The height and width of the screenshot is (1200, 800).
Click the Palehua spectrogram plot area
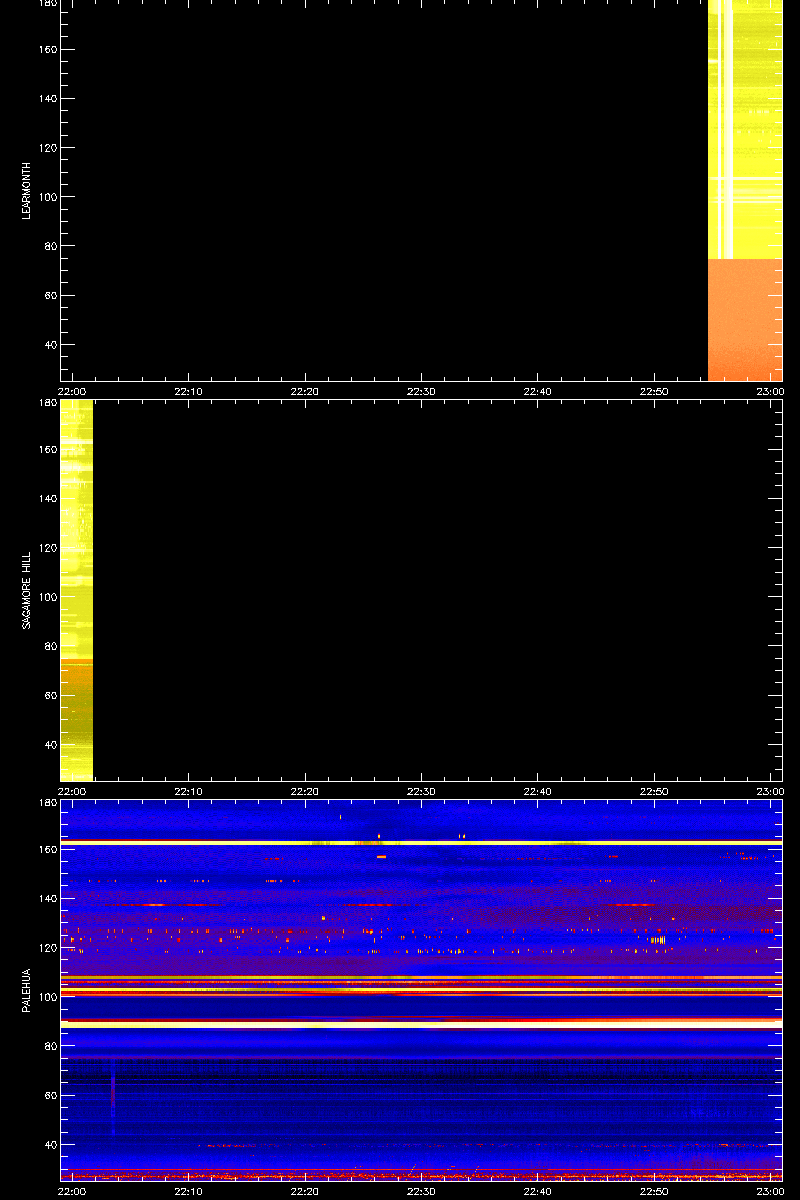tap(421, 990)
